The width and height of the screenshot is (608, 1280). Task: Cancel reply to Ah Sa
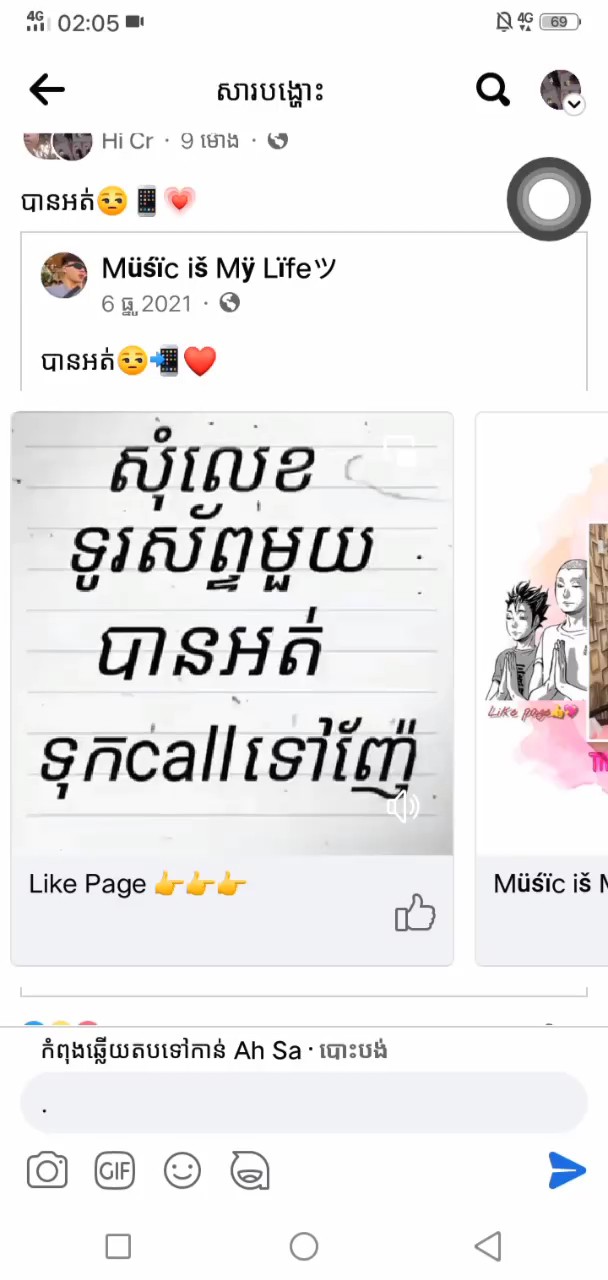click(353, 1051)
